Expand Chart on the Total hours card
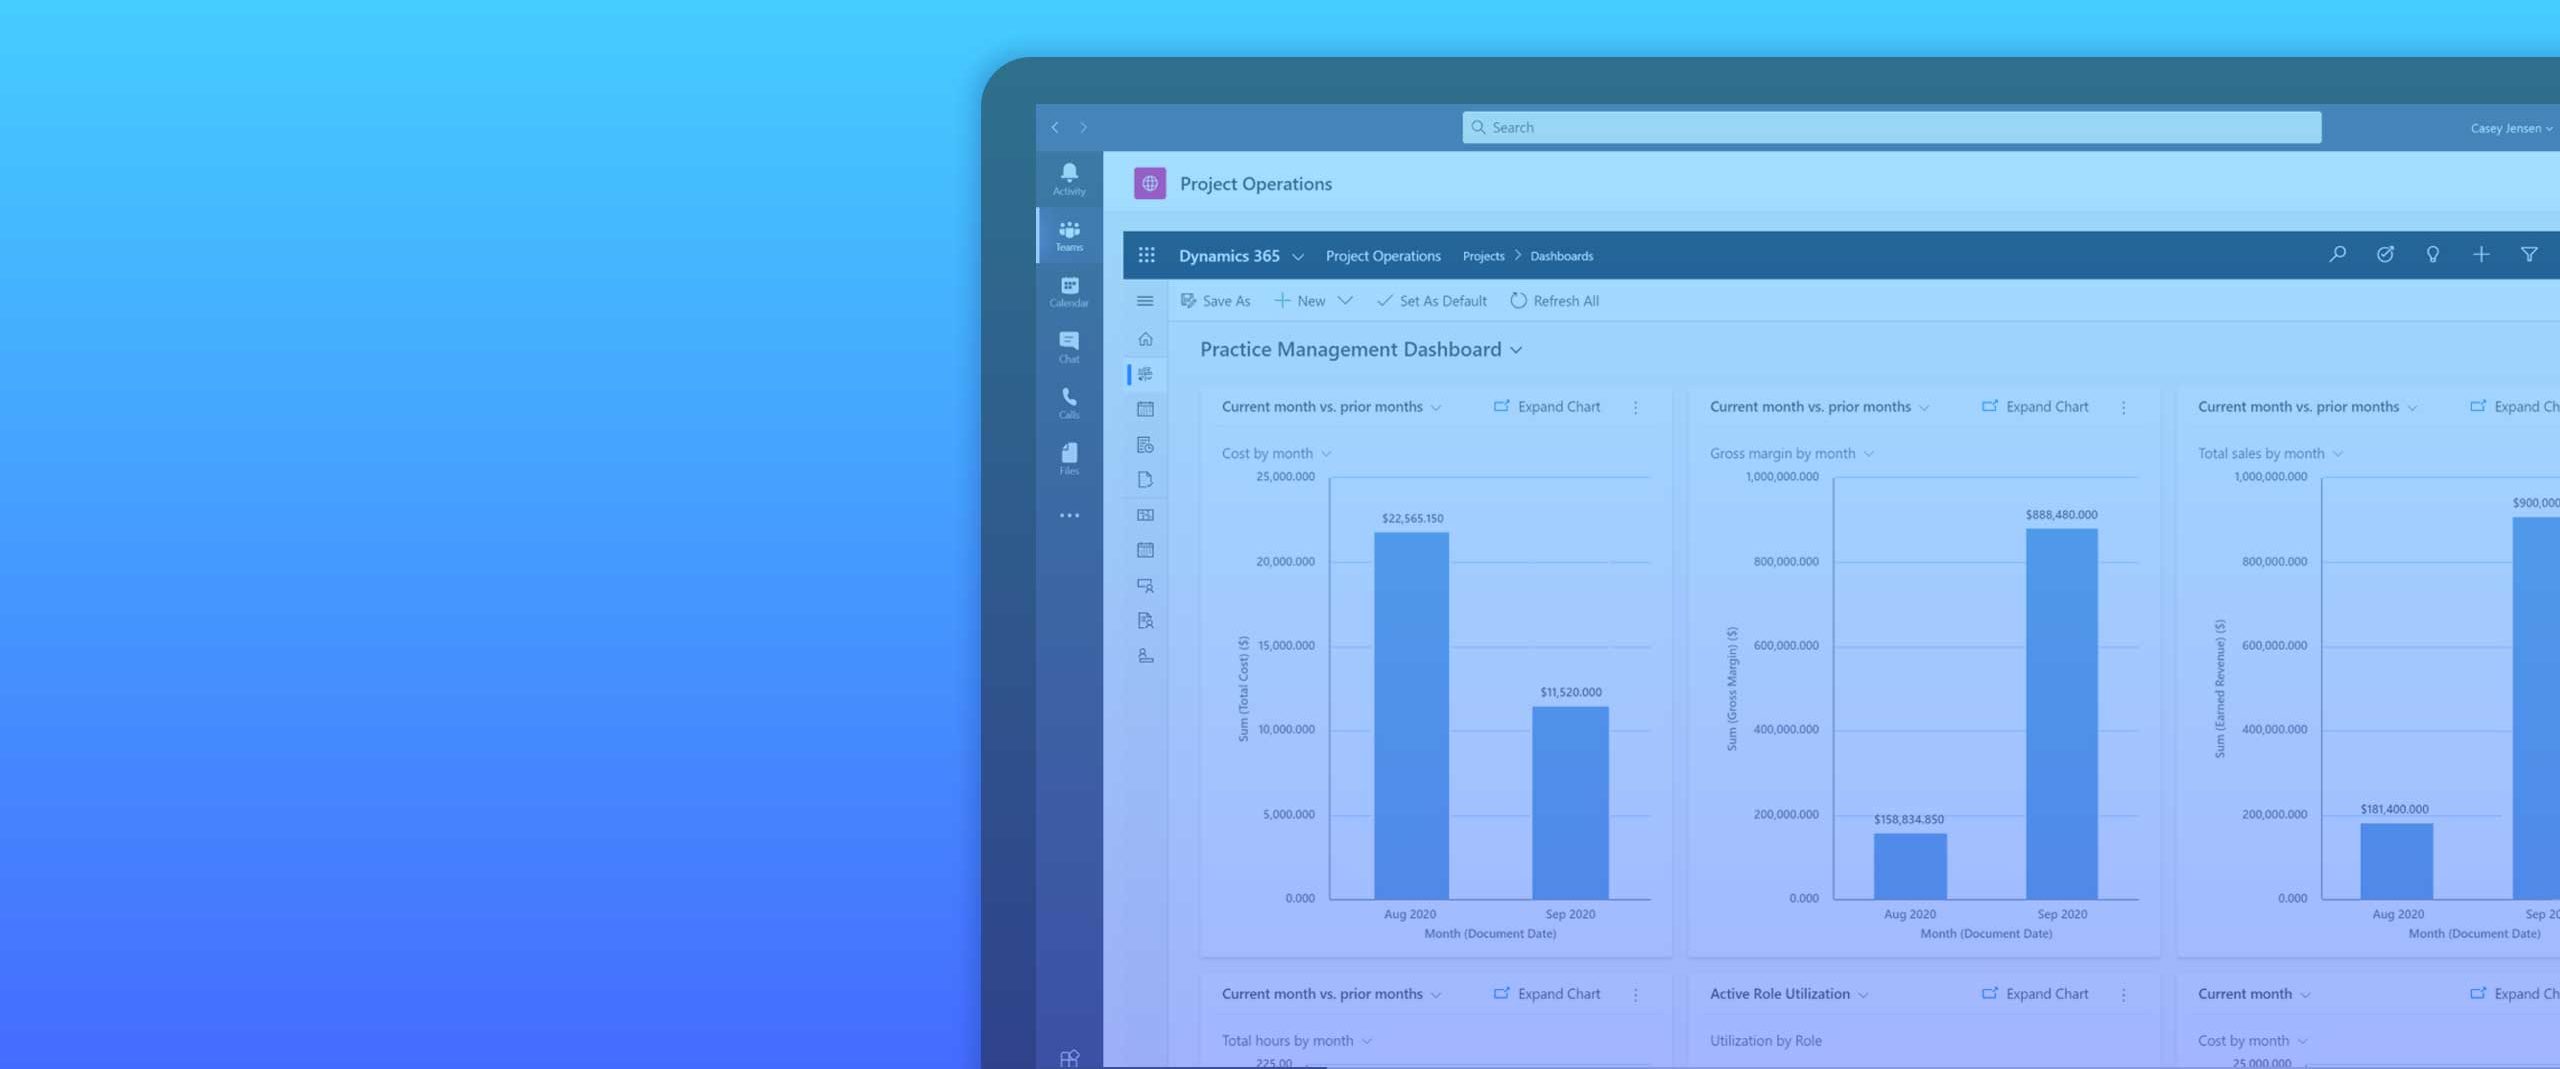 pyautogui.click(x=1547, y=994)
